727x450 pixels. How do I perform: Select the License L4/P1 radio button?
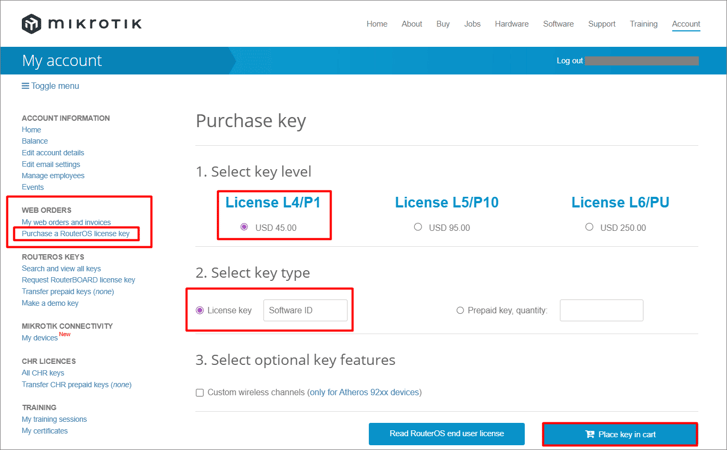(x=244, y=227)
